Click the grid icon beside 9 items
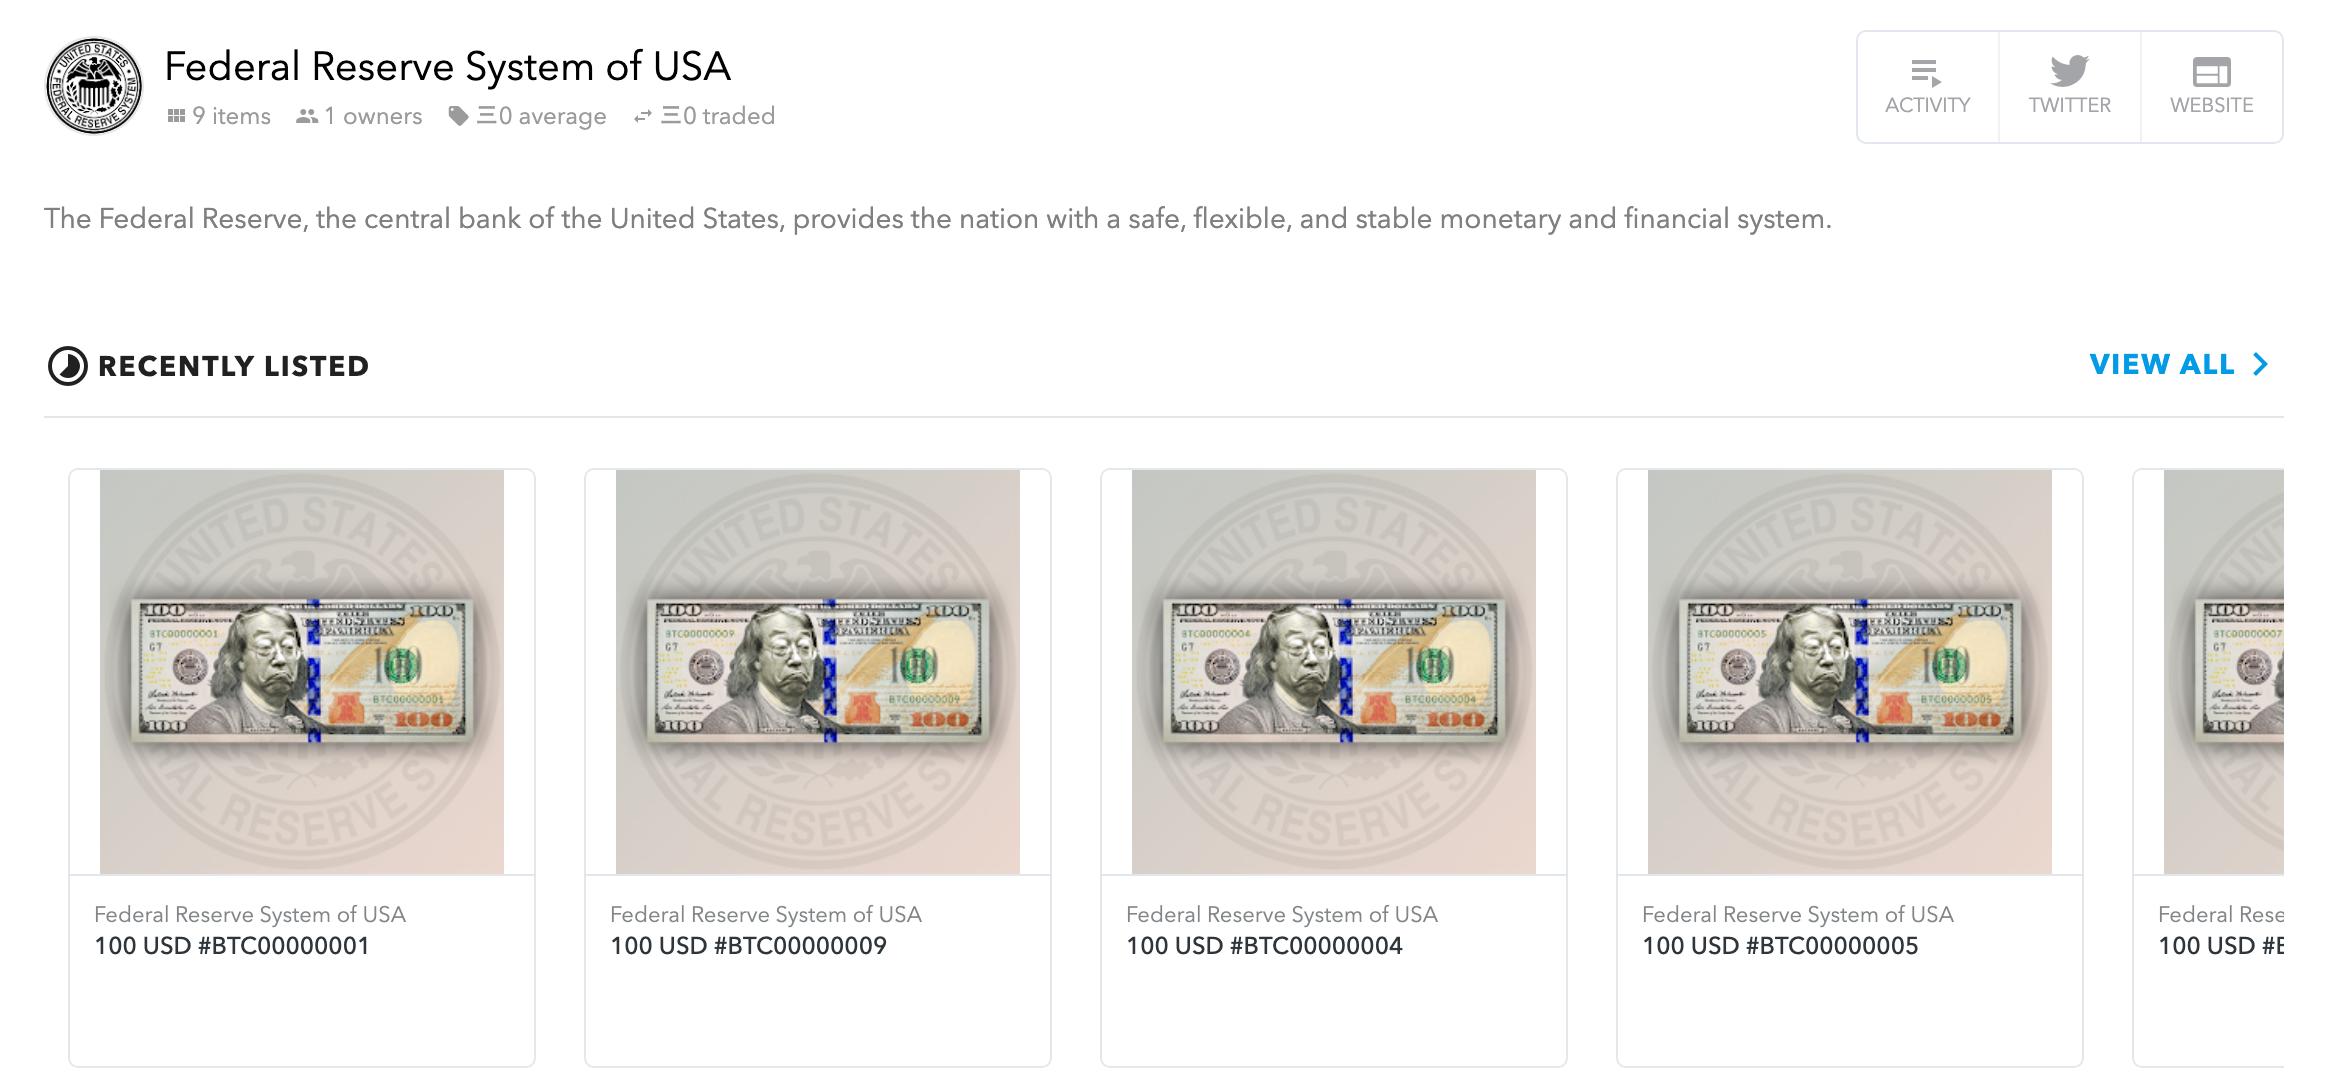 [x=176, y=116]
